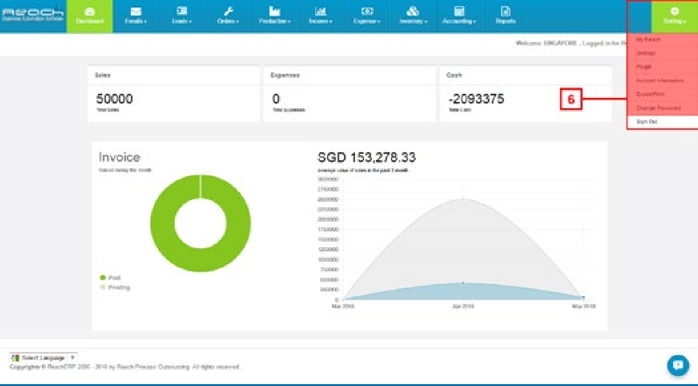Expand the Select Language dropdown
The width and height of the screenshot is (698, 386).
click(x=44, y=358)
